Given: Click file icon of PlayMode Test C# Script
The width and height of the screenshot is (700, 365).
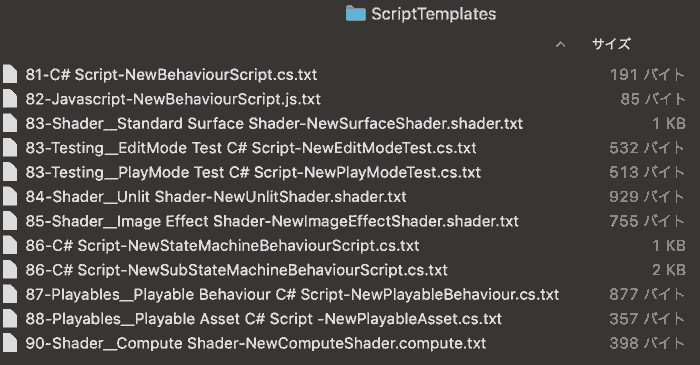Looking at the screenshot, I should click(10, 172).
